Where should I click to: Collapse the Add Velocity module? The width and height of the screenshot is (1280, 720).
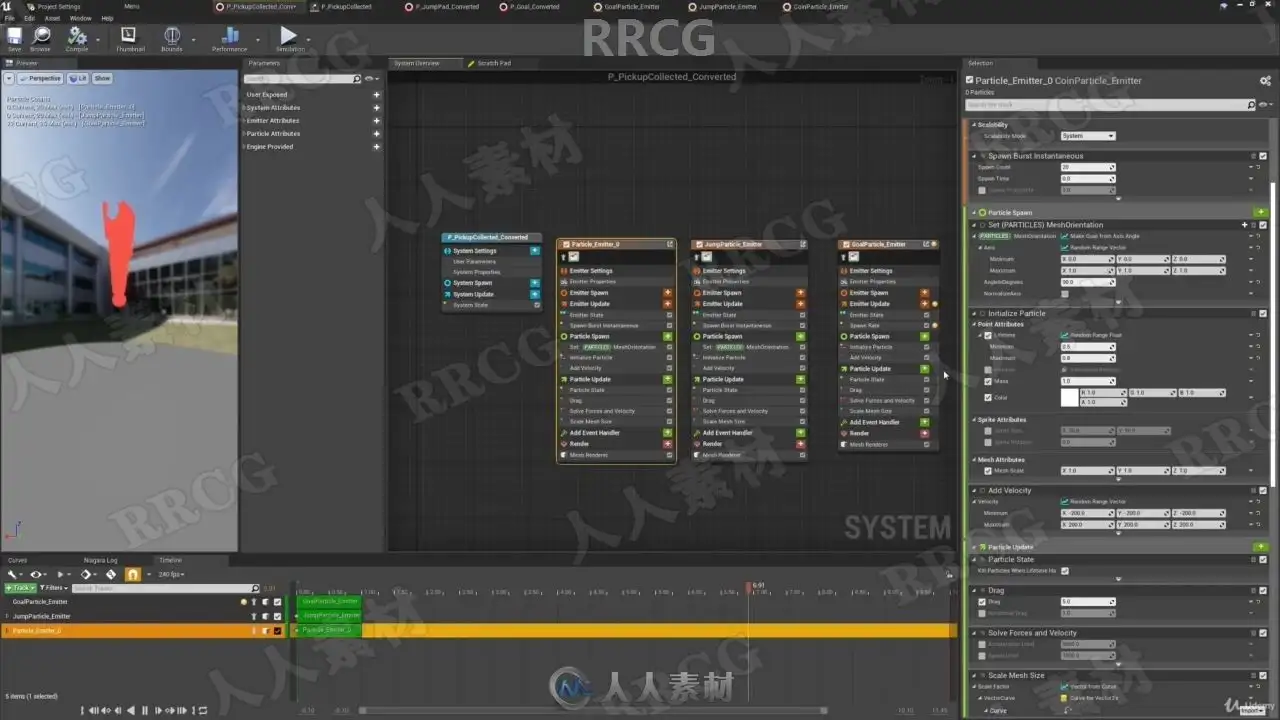(975, 491)
